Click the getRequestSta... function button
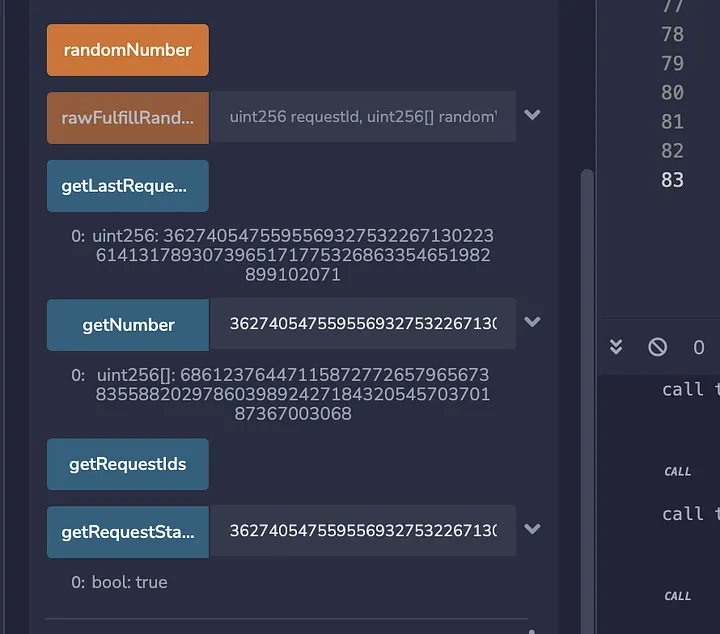 click(127, 532)
